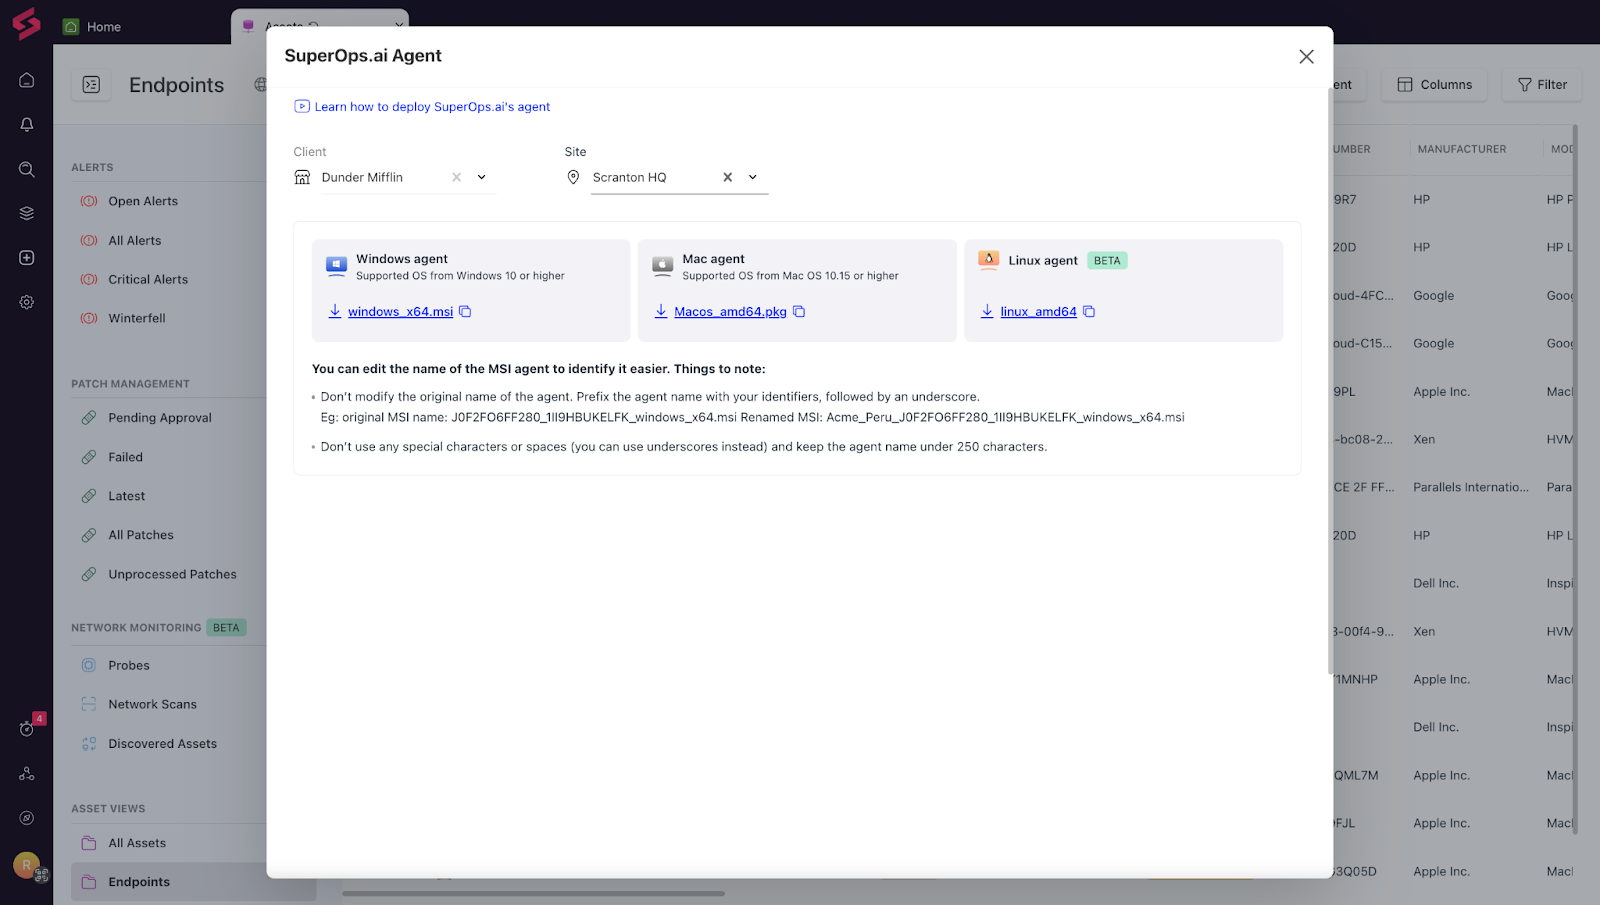Go to Unprocessed Patches

[173, 574]
